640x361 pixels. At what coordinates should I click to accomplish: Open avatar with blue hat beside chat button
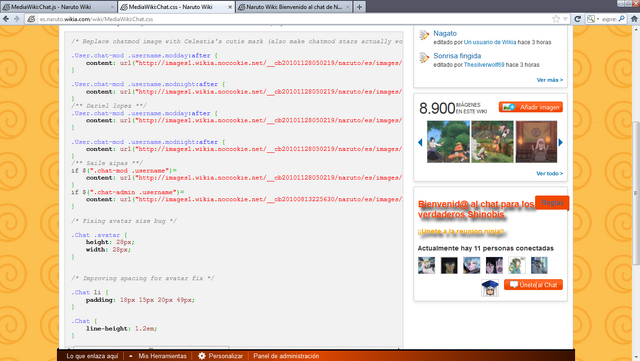[x=490, y=288]
